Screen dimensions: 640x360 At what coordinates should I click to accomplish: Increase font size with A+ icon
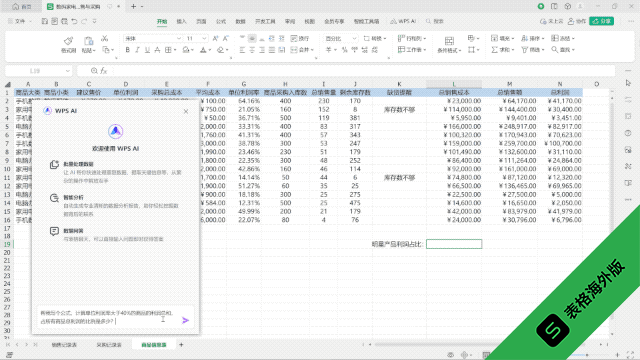pyautogui.click(x=216, y=38)
